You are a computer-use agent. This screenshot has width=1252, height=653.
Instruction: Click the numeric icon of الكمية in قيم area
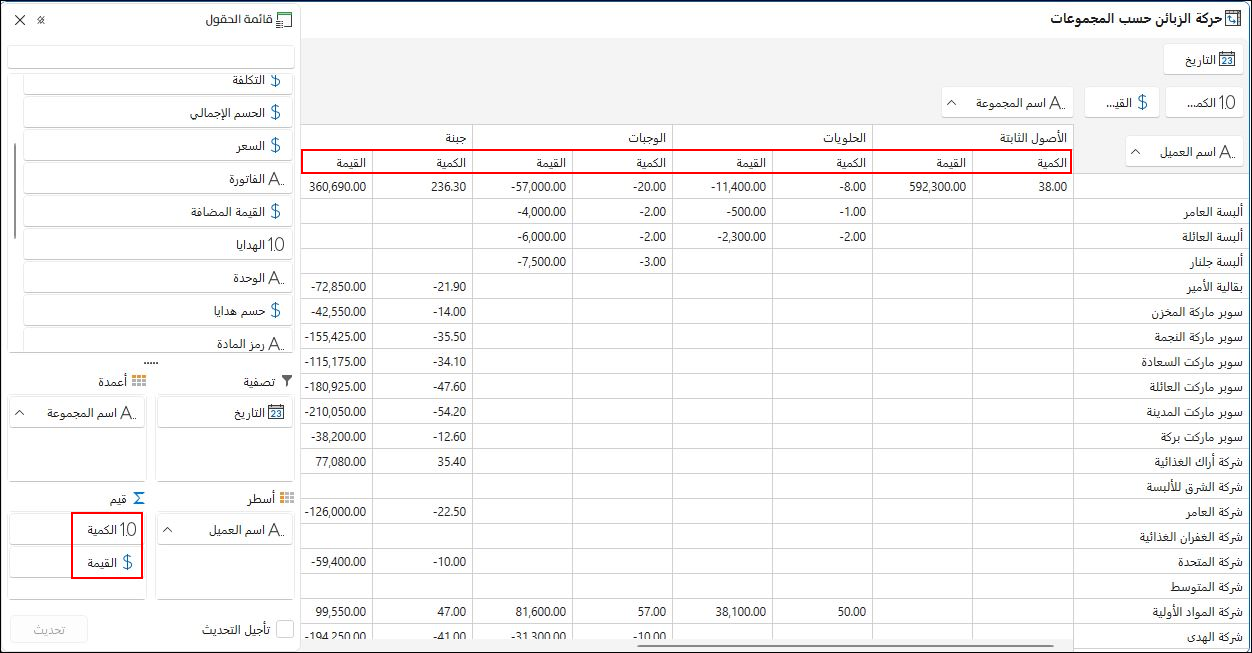(x=128, y=530)
